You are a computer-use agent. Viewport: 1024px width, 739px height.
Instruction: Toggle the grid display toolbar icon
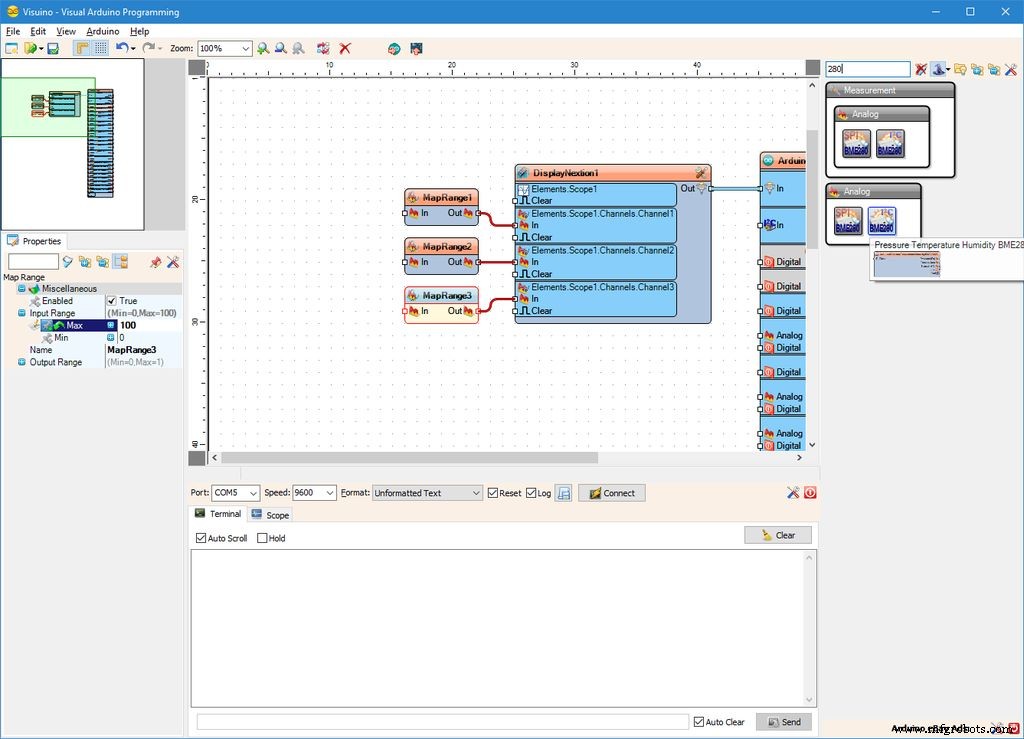click(x=101, y=48)
